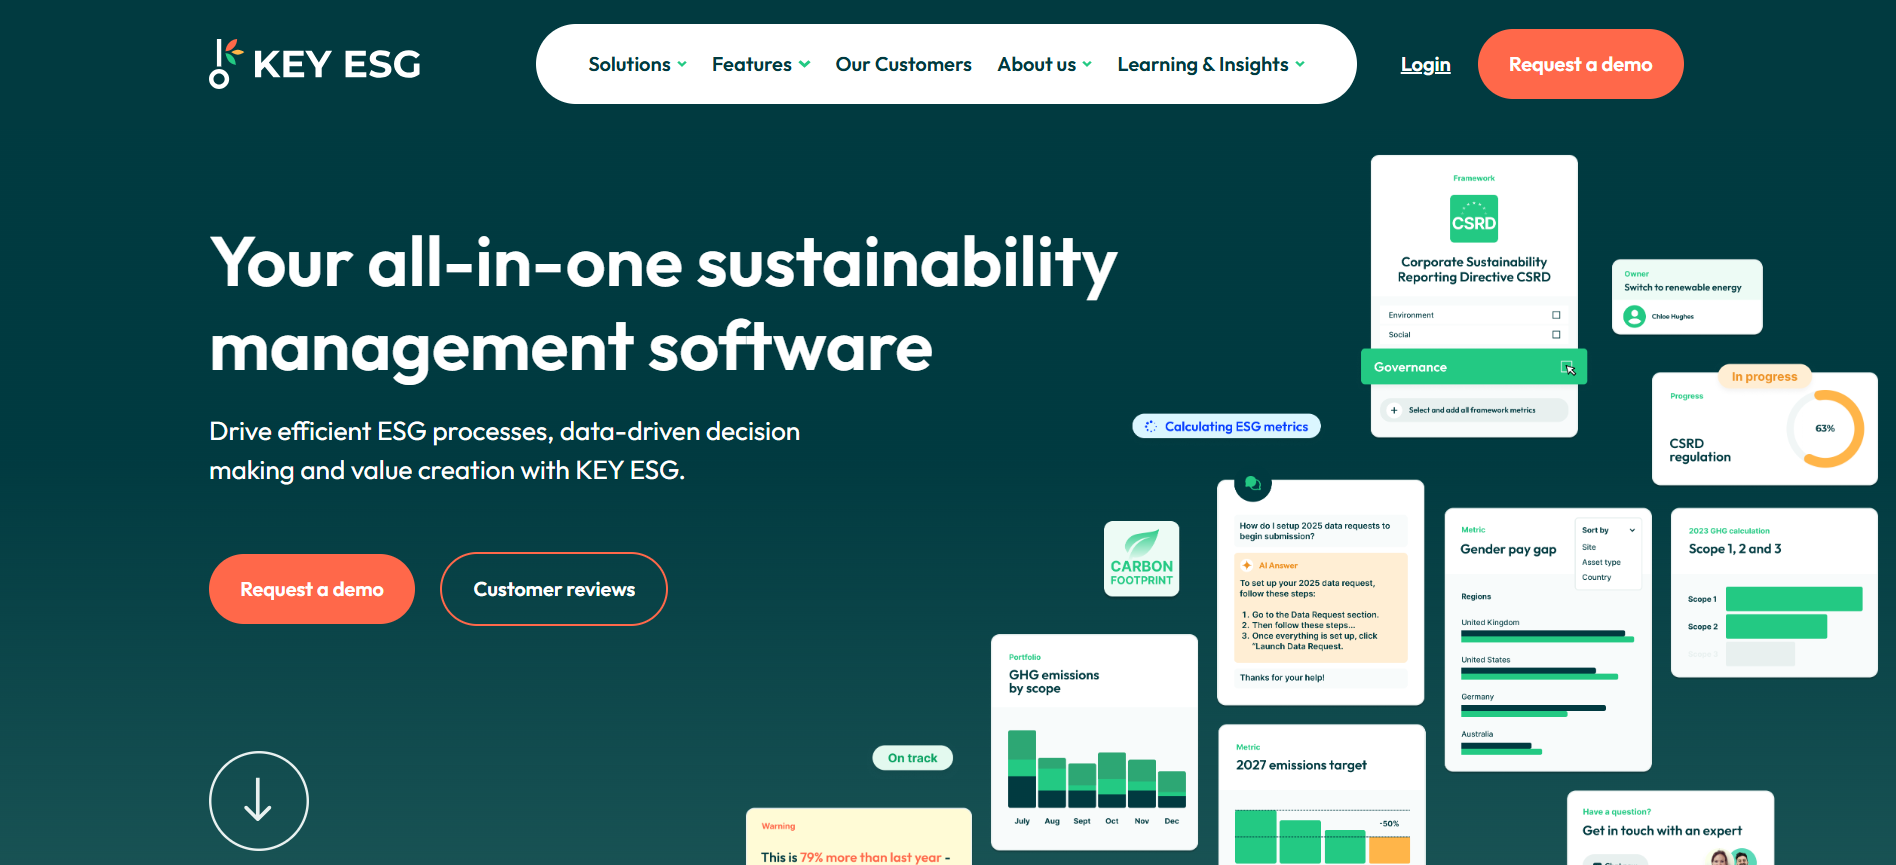Image resolution: width=1896 pixels, height=865 pixels.
Task: Check the Environment checkbox
Action: pyautogui.click(x=1556, y=315)
